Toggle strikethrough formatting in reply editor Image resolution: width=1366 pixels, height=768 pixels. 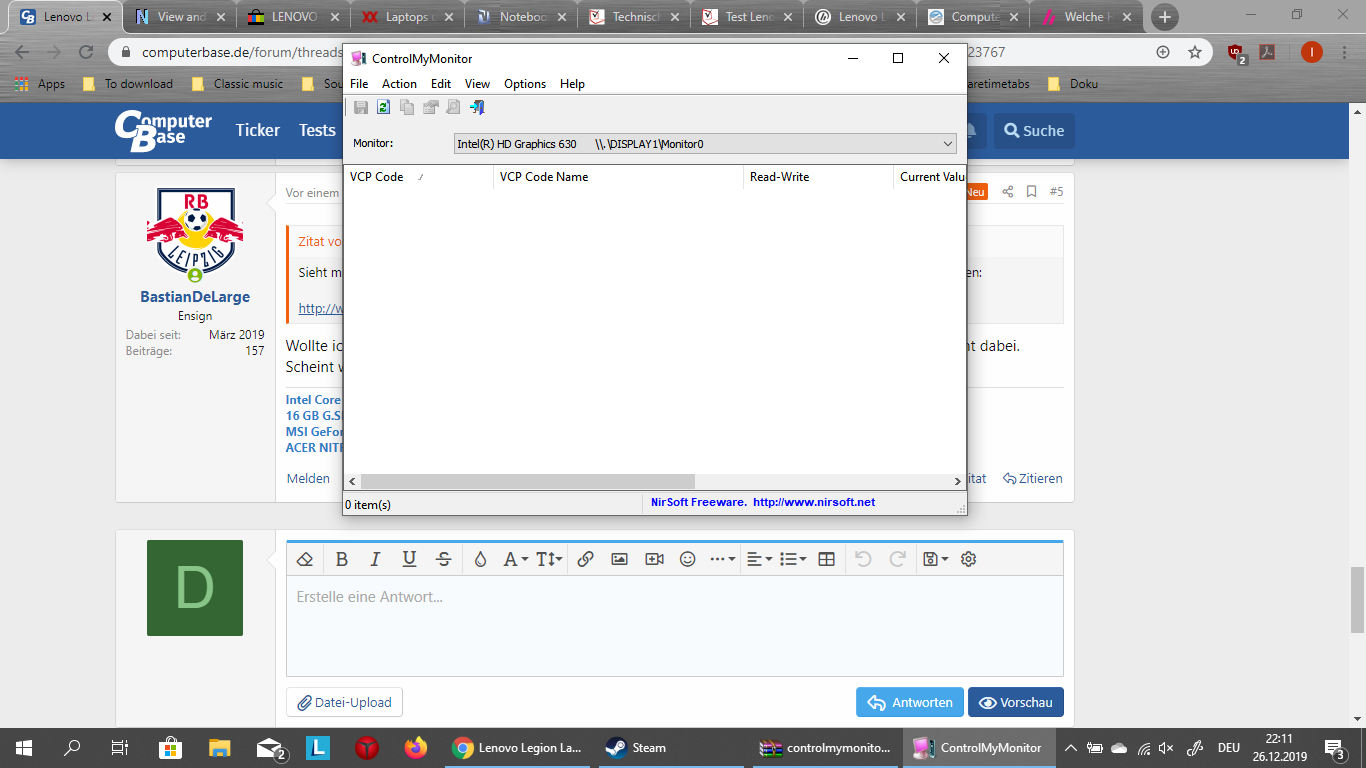pyautogui.click(x=444, y=559)
